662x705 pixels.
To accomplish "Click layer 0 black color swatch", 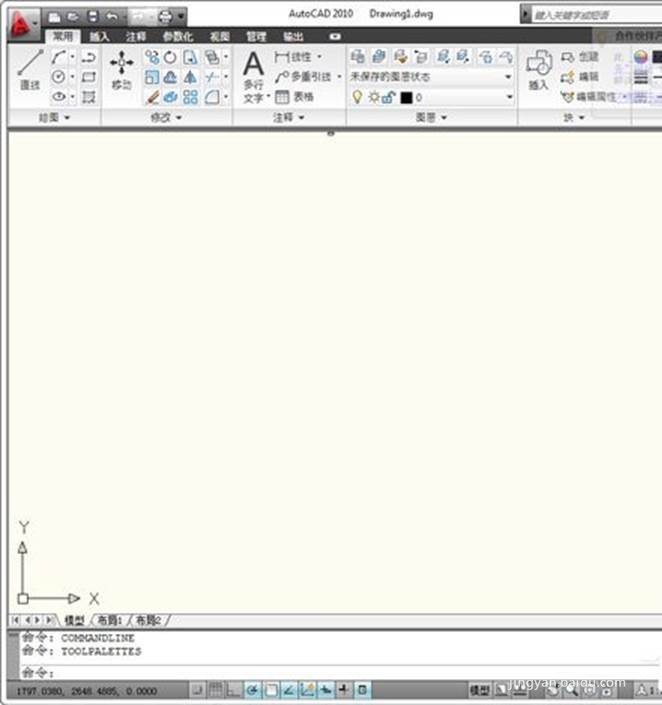I will (x=406, y=98).
